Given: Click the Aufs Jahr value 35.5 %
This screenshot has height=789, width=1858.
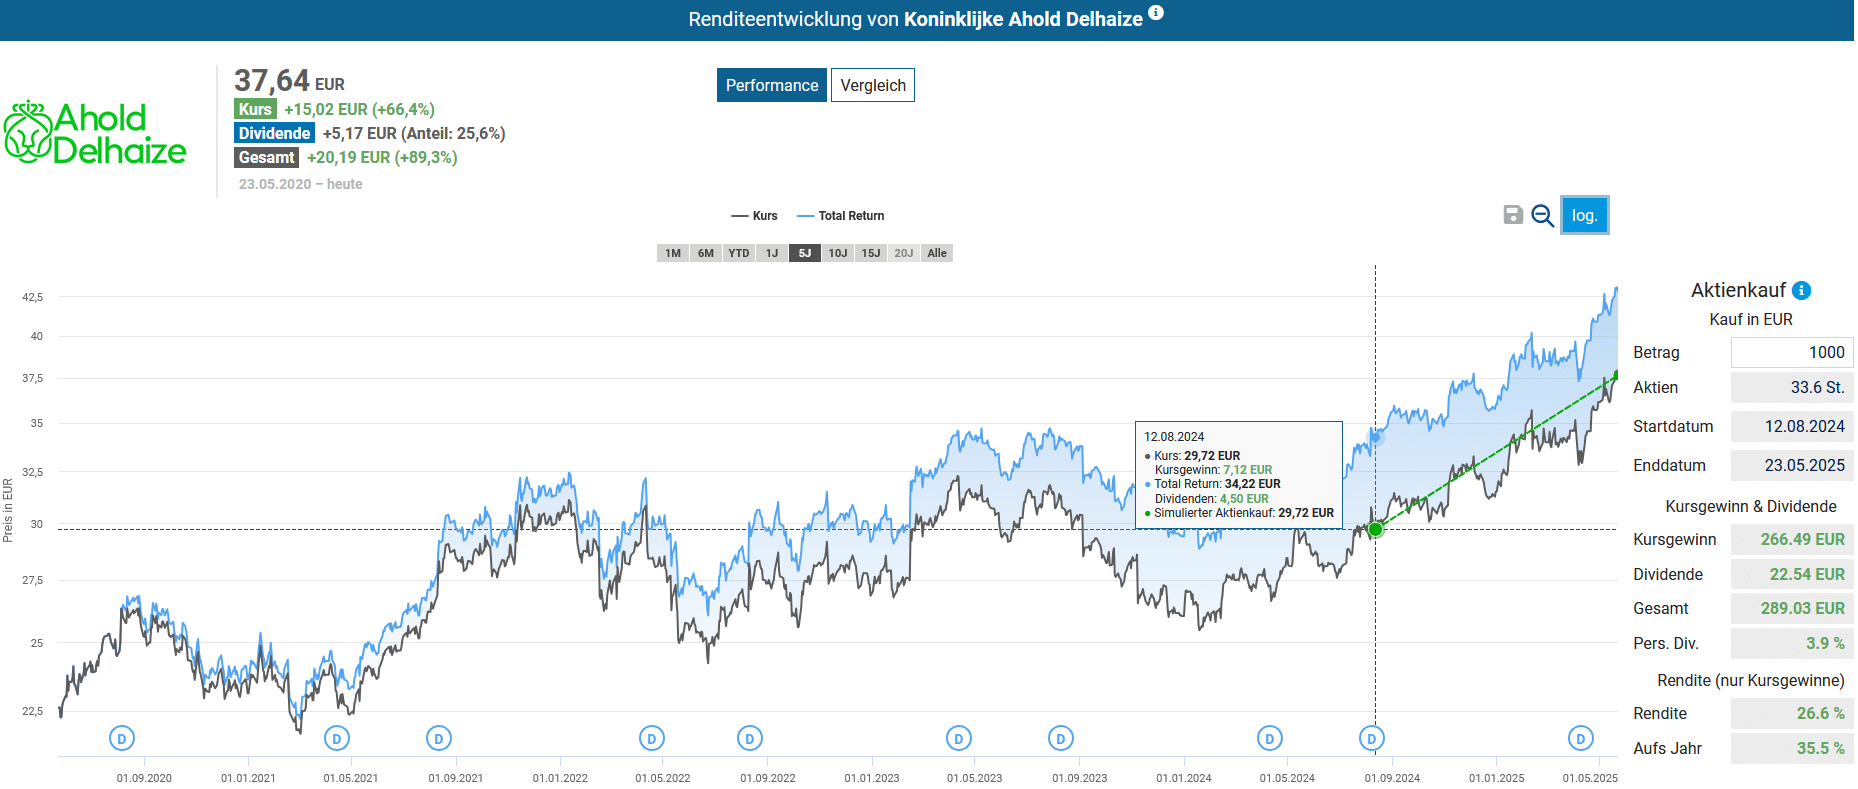Looking at the screenshot, I should click(x=1792, y=748).
